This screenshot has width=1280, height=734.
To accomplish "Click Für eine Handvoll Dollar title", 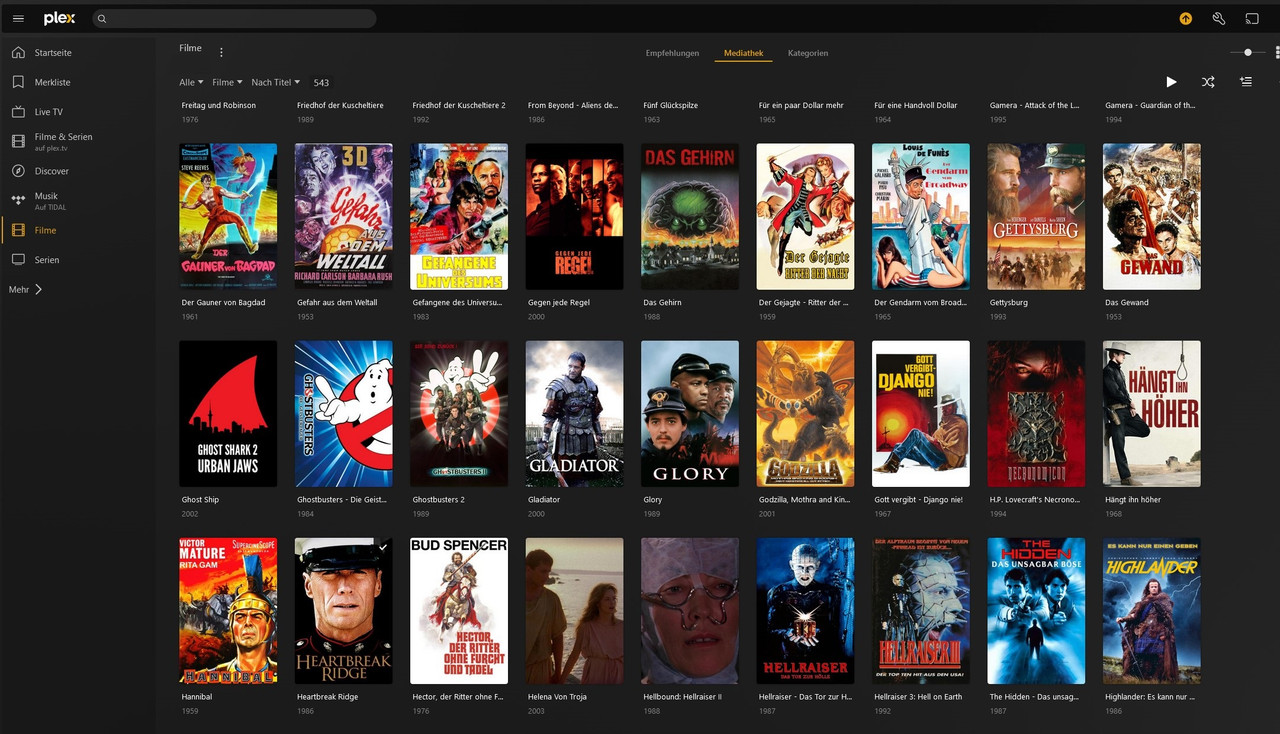I will 916,105.
